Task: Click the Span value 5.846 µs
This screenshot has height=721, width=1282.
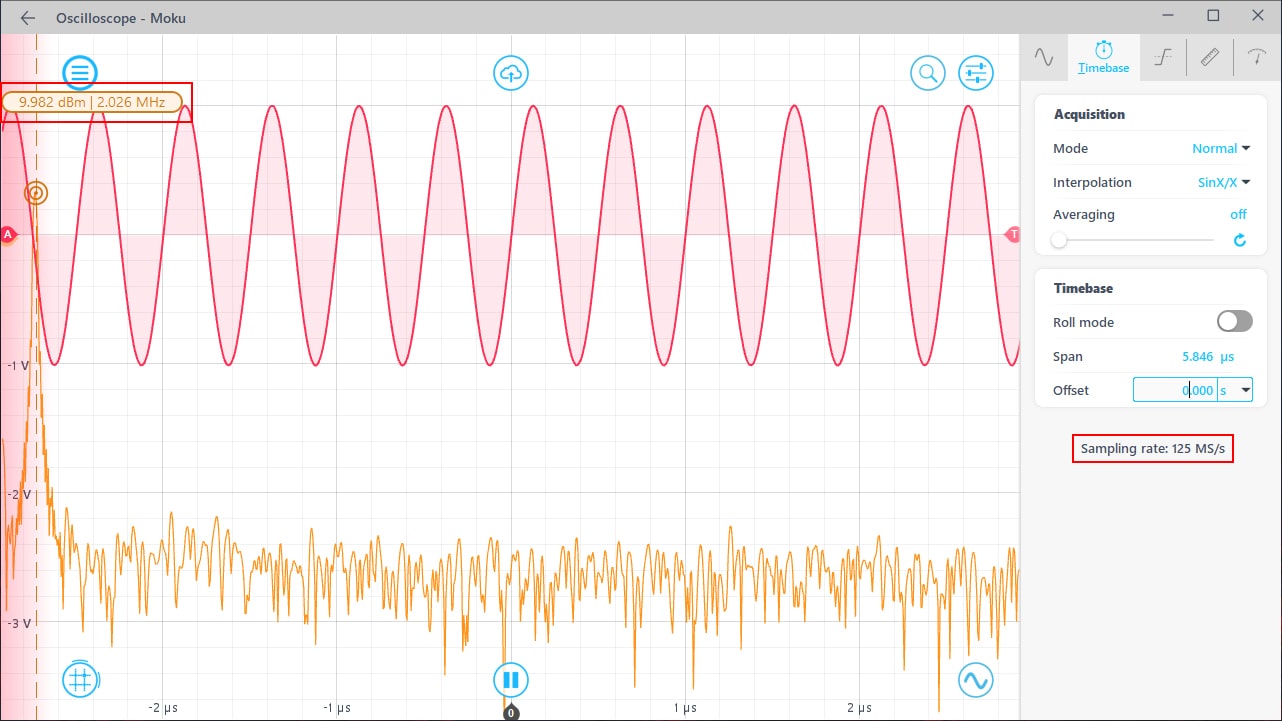Action: 1206,356
